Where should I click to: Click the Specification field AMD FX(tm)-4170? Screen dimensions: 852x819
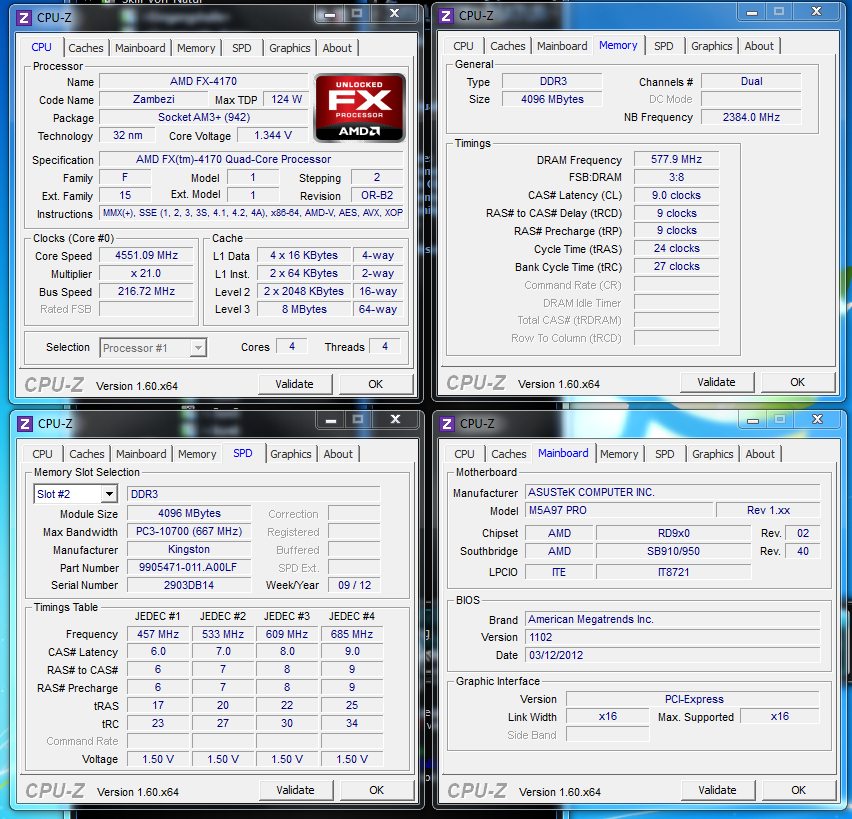point(251,159)
